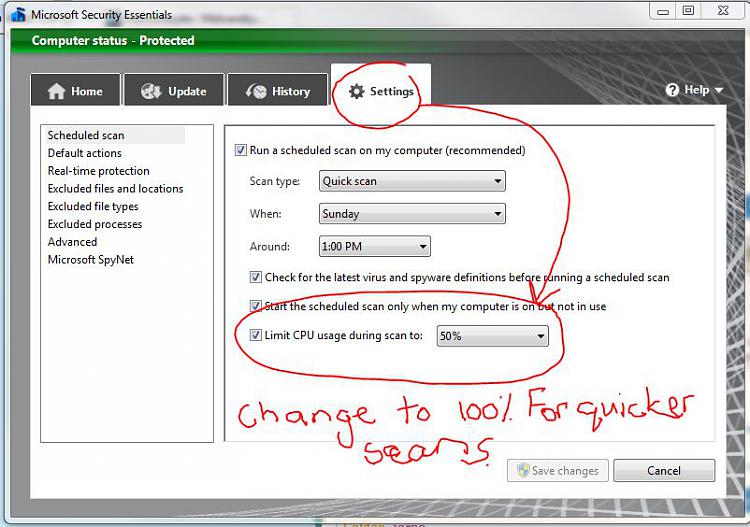
Task: Toggle Limit CPU usage checkbox
Action: 255,335
